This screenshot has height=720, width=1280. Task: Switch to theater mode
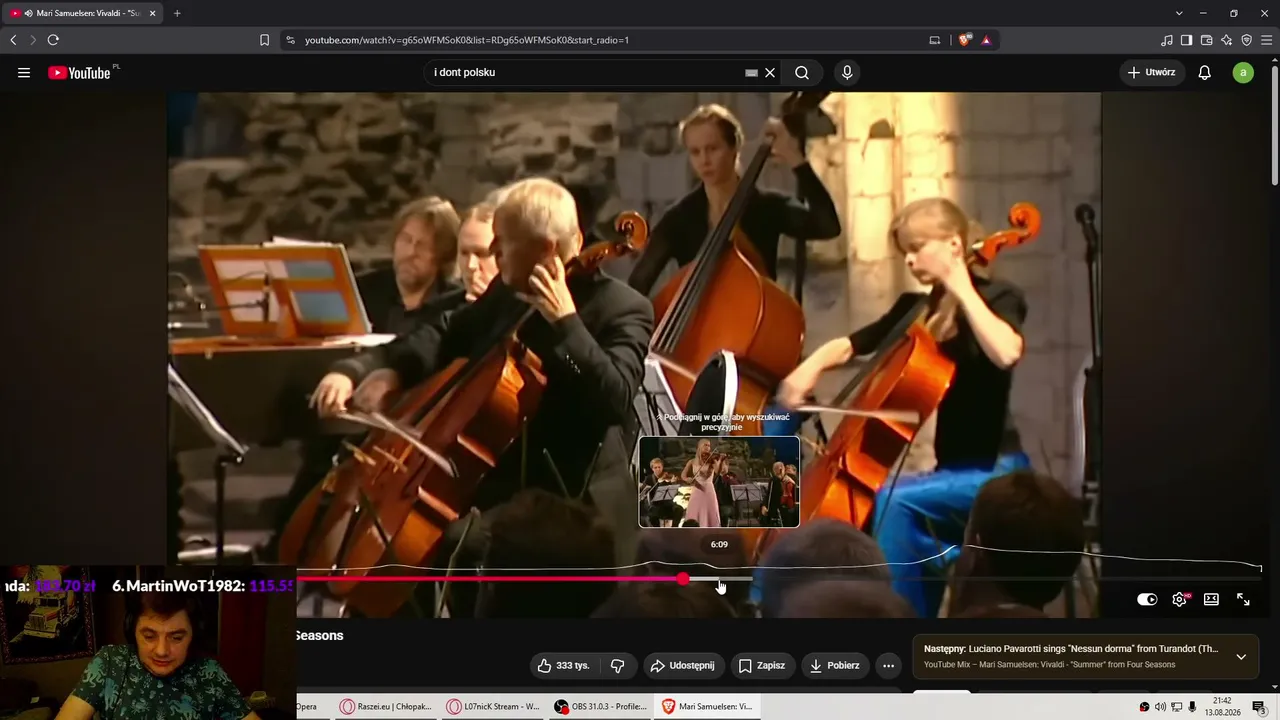point(1211,599)
